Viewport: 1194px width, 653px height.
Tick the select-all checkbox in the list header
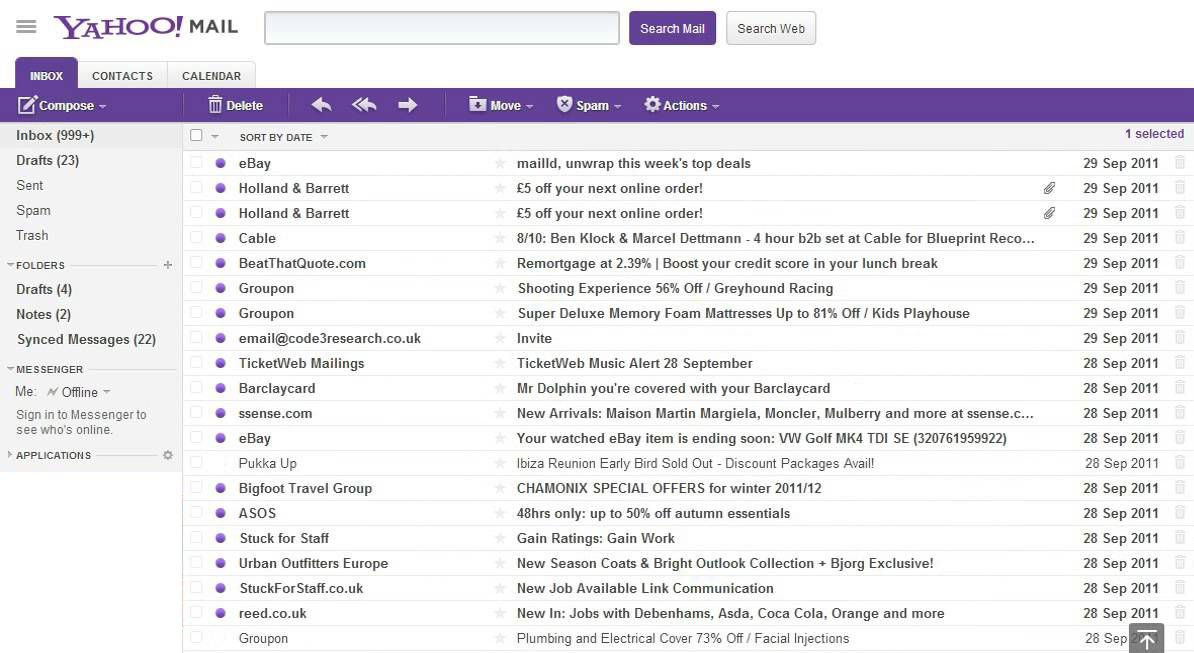coord(196,135)
